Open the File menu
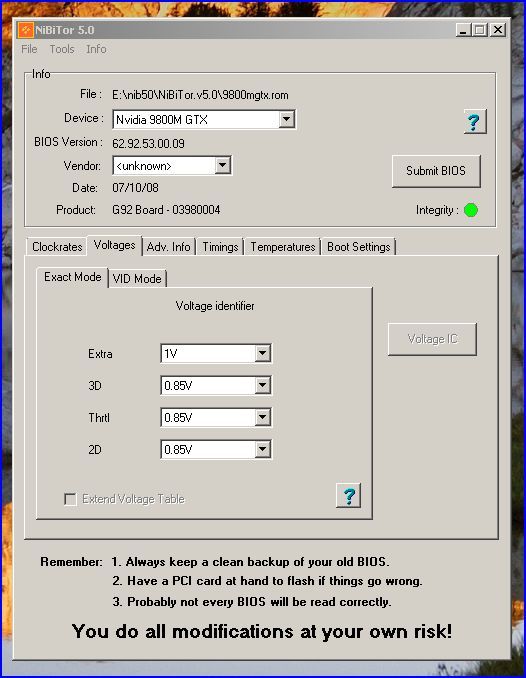 tap(29, 49)
